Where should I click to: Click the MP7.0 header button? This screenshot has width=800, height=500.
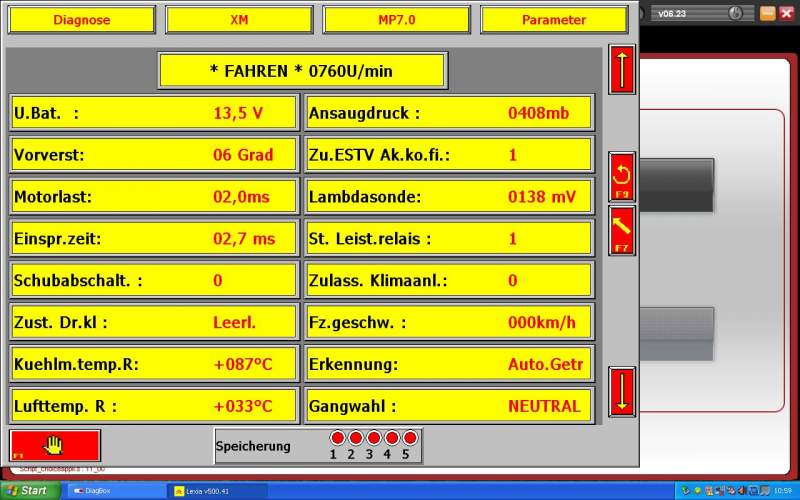[396, 20]
